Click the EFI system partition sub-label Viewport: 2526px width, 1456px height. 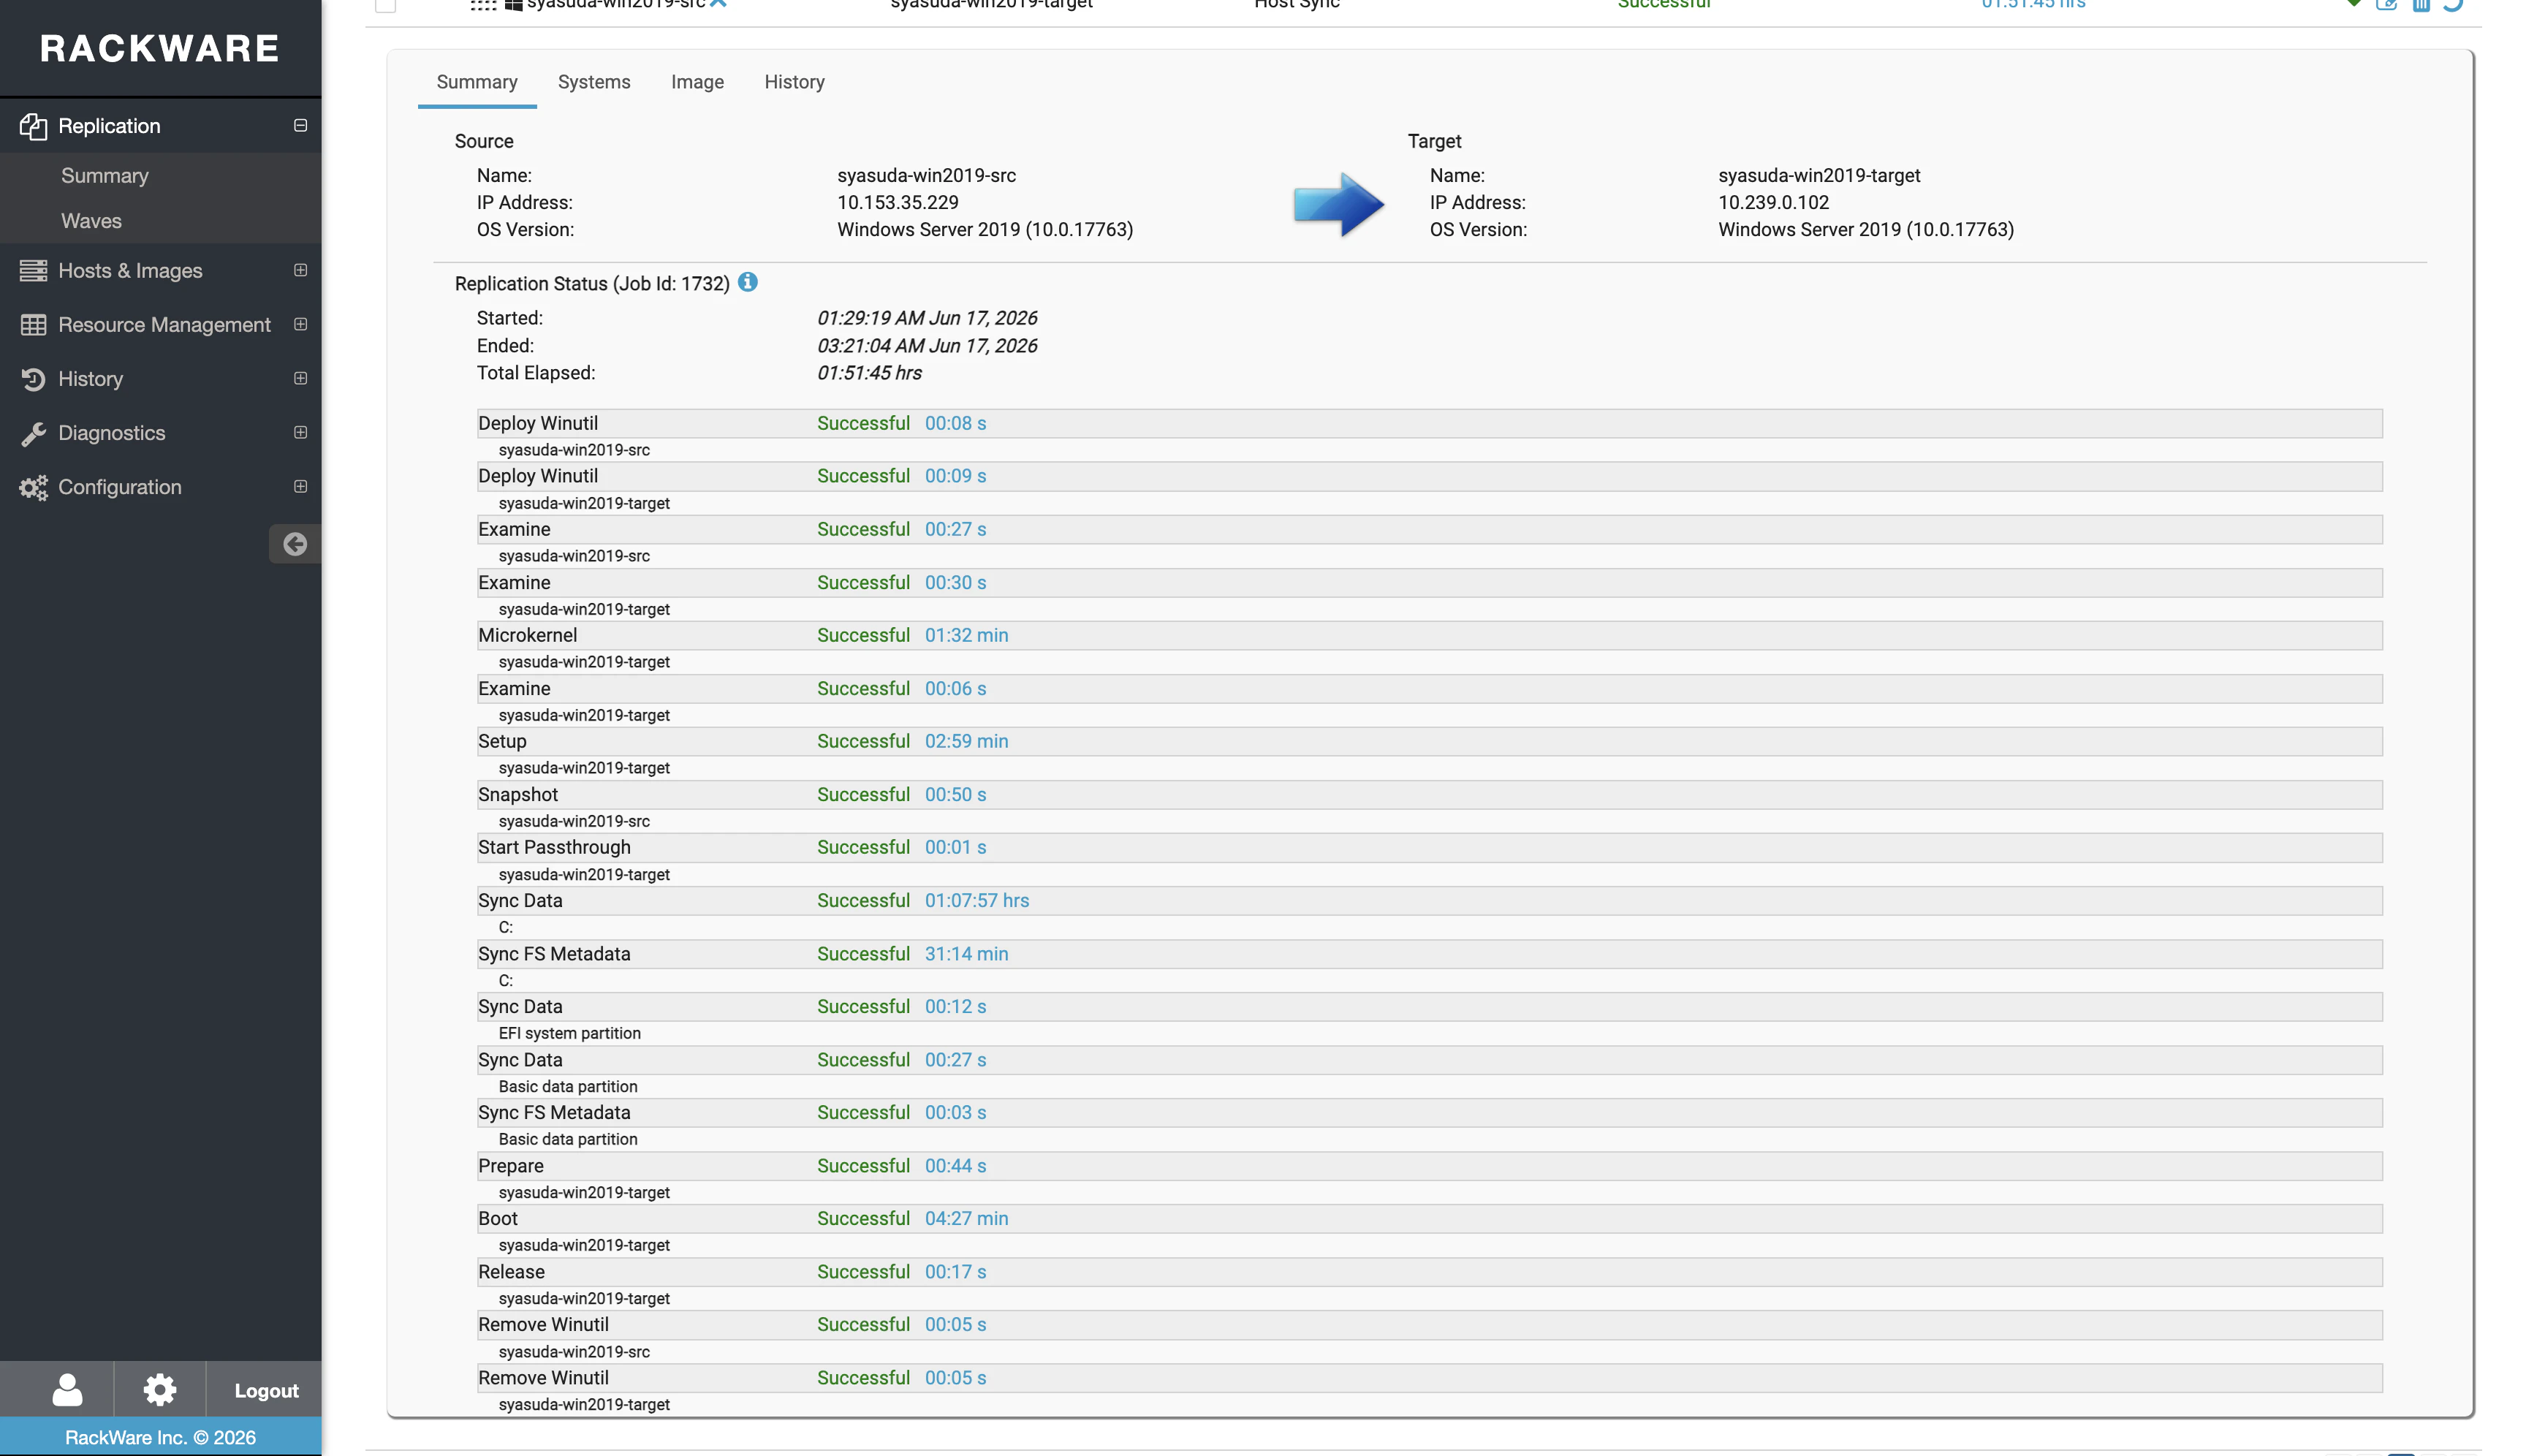point(569,1033)
